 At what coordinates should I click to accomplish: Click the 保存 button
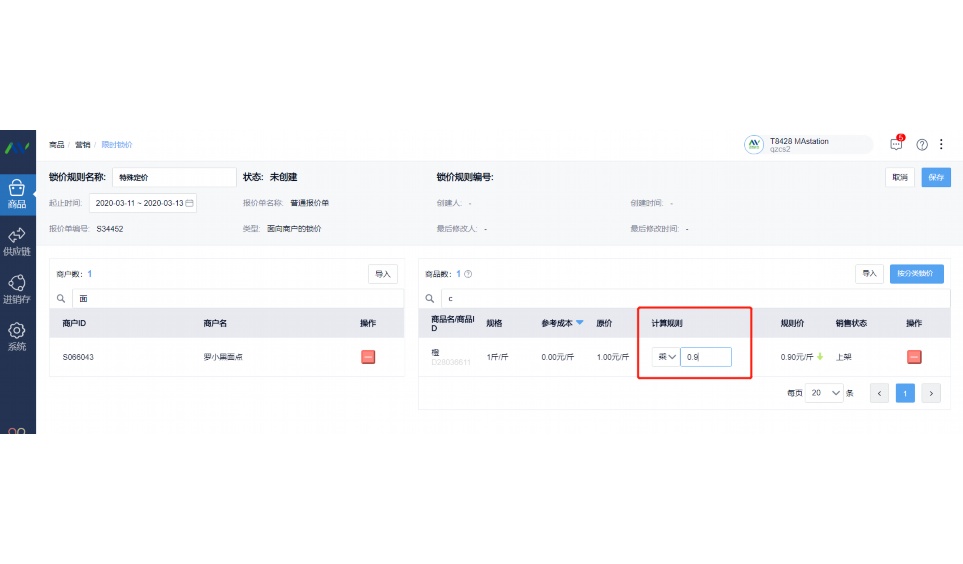click(x=936, y=177)
